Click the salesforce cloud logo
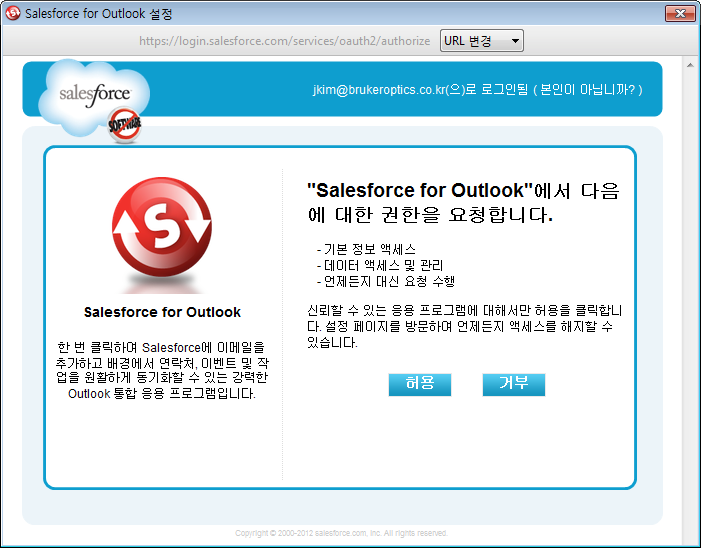The height and width of the screenshot is (548, 701). click(94, 95)
